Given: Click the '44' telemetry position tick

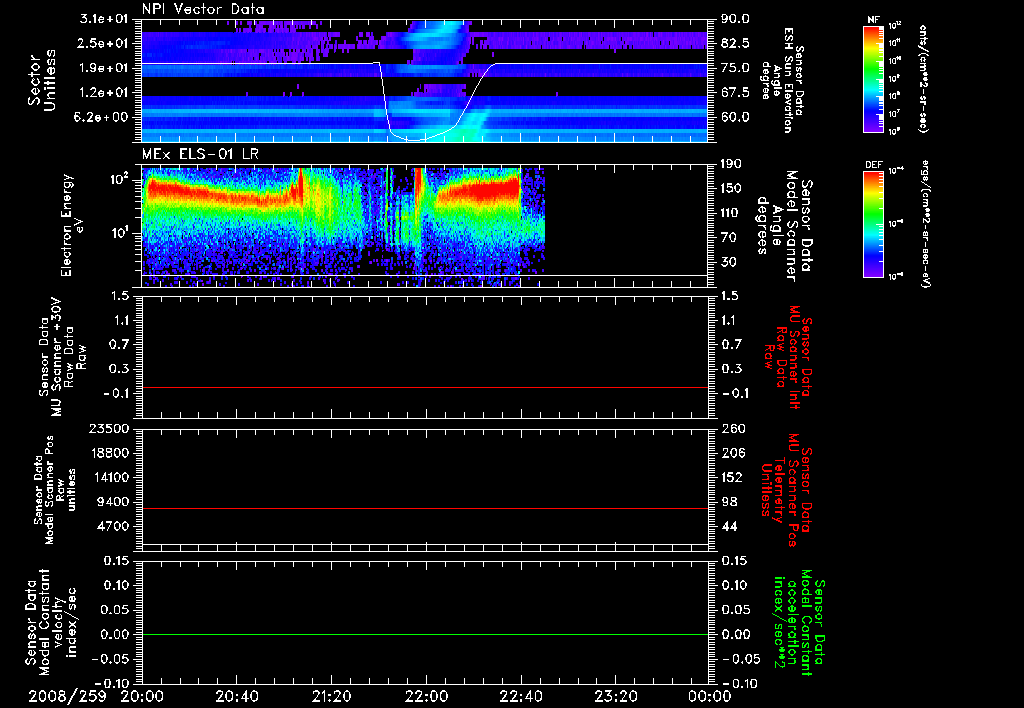Looking at the screenshot, I should tap(729, 526).
